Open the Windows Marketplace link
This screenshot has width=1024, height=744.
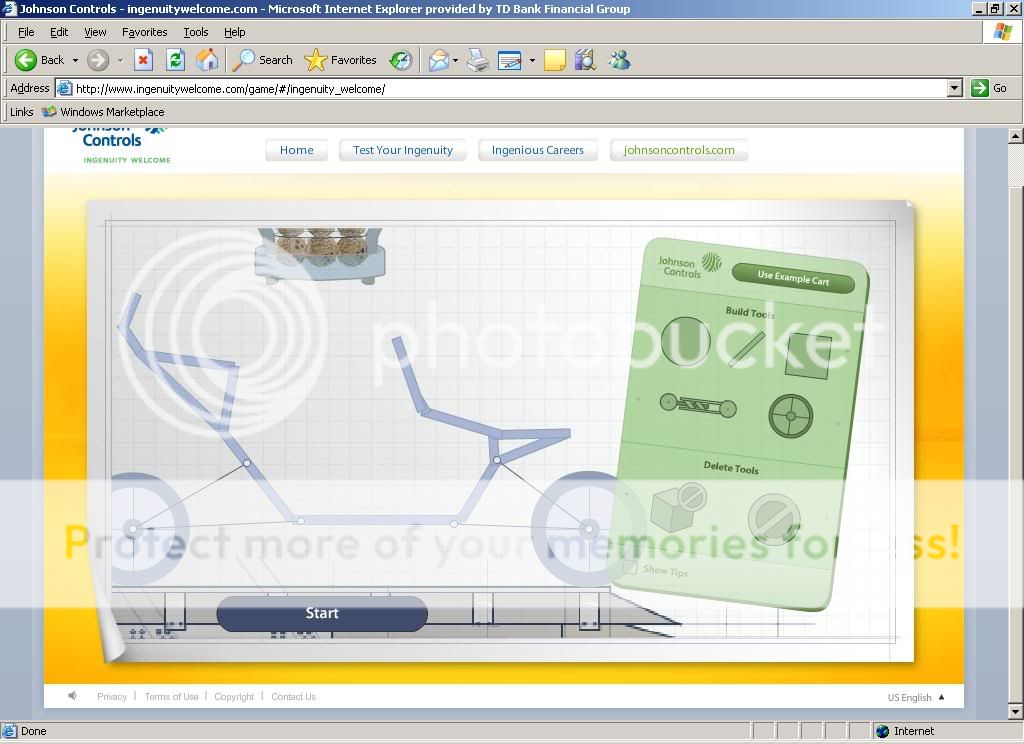pyautogui.click(x=103, y=112)
